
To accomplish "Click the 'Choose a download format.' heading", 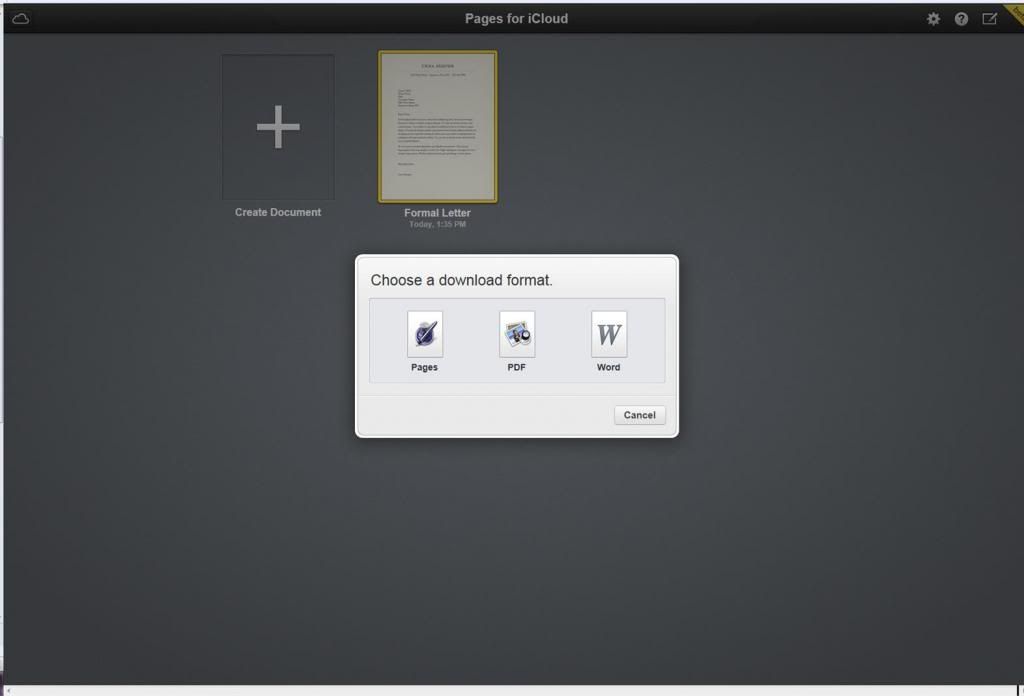I will point(461,280).
